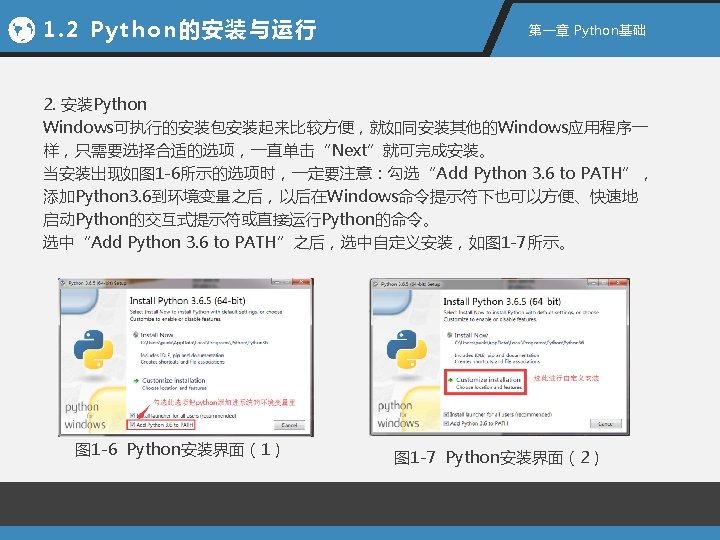
Task: Click Install Now shield icon in figure 1-7
Action: (450, 335)
